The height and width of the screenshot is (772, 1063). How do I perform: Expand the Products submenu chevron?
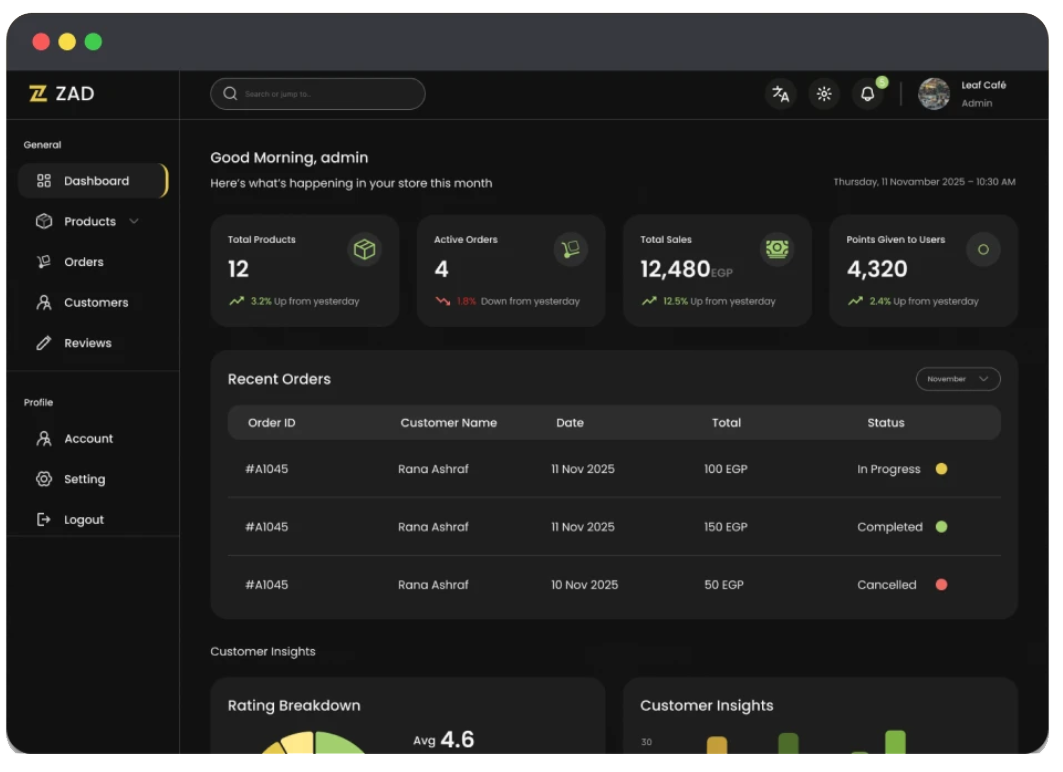(134, 221)
